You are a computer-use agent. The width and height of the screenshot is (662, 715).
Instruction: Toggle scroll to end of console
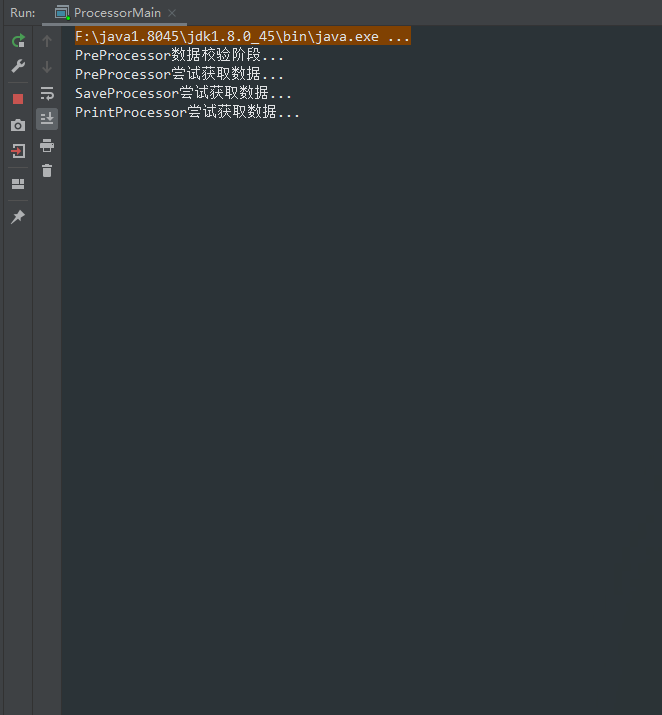click(x=47, y=119)
